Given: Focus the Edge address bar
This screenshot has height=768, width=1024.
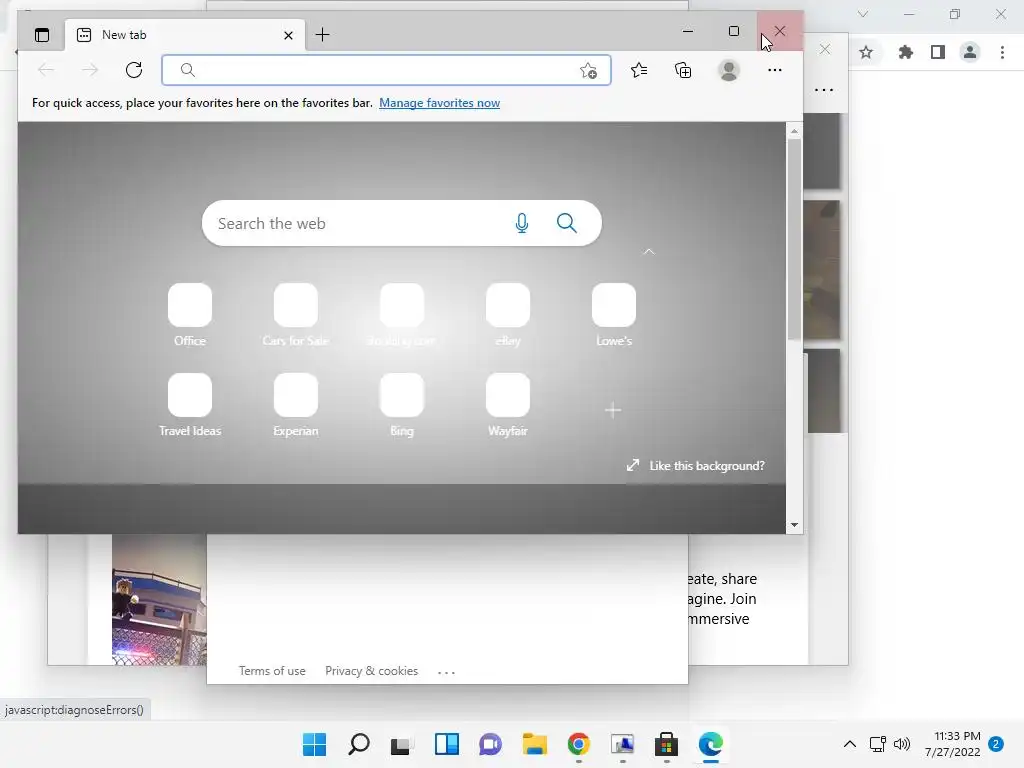Looking at the screenshot, I should point(386,70).
